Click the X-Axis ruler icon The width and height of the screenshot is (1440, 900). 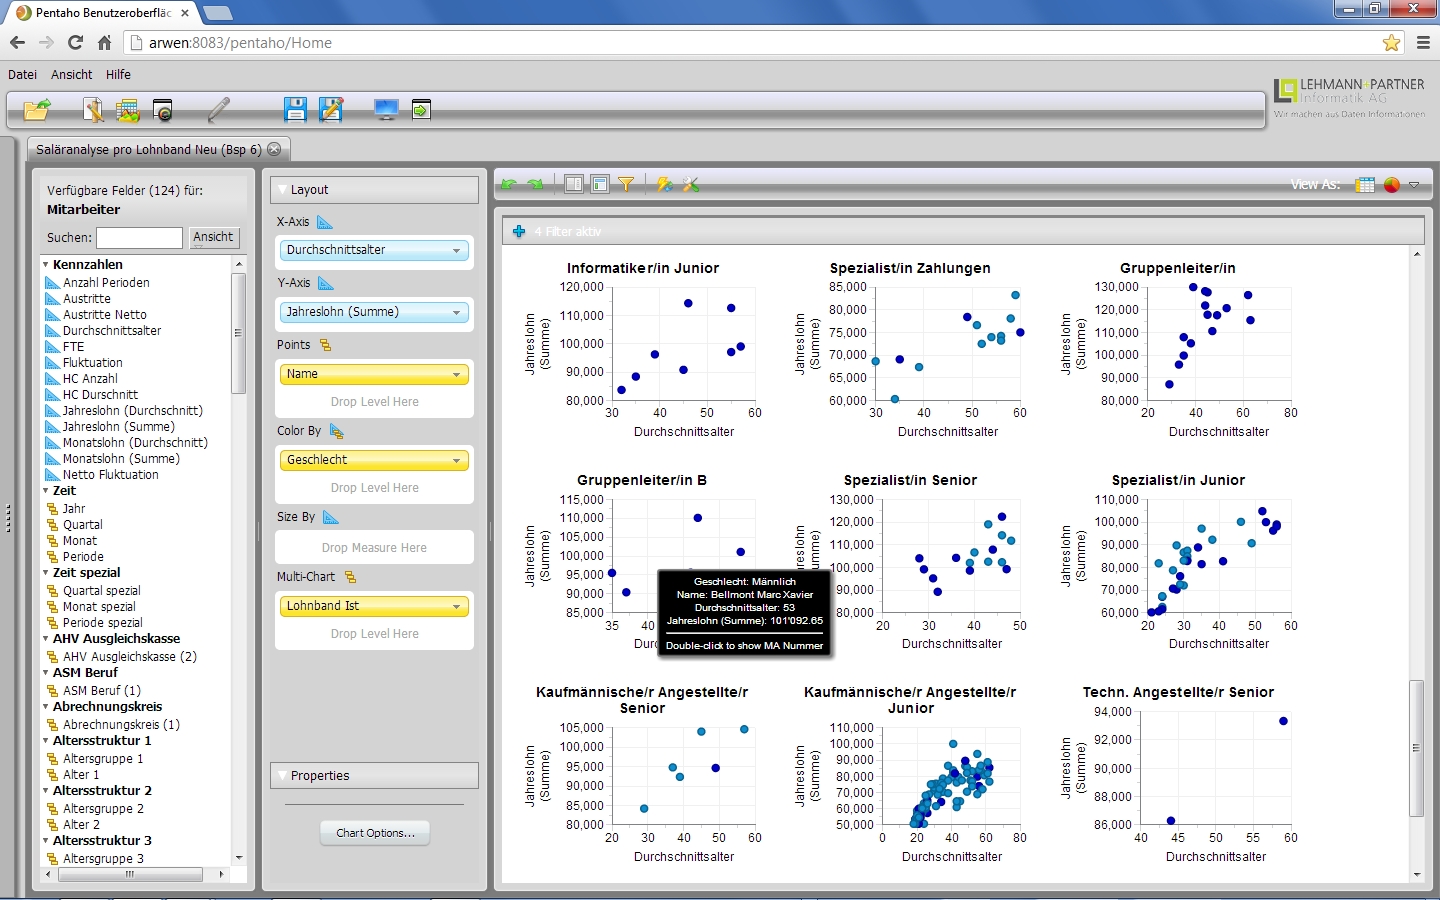[325, 222]
